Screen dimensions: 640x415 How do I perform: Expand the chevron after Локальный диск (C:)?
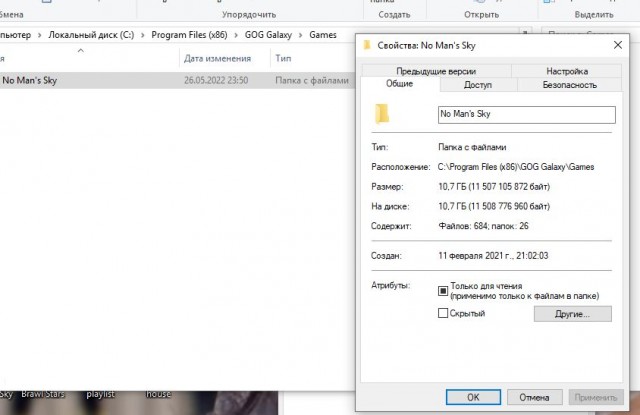click(142, 36)
